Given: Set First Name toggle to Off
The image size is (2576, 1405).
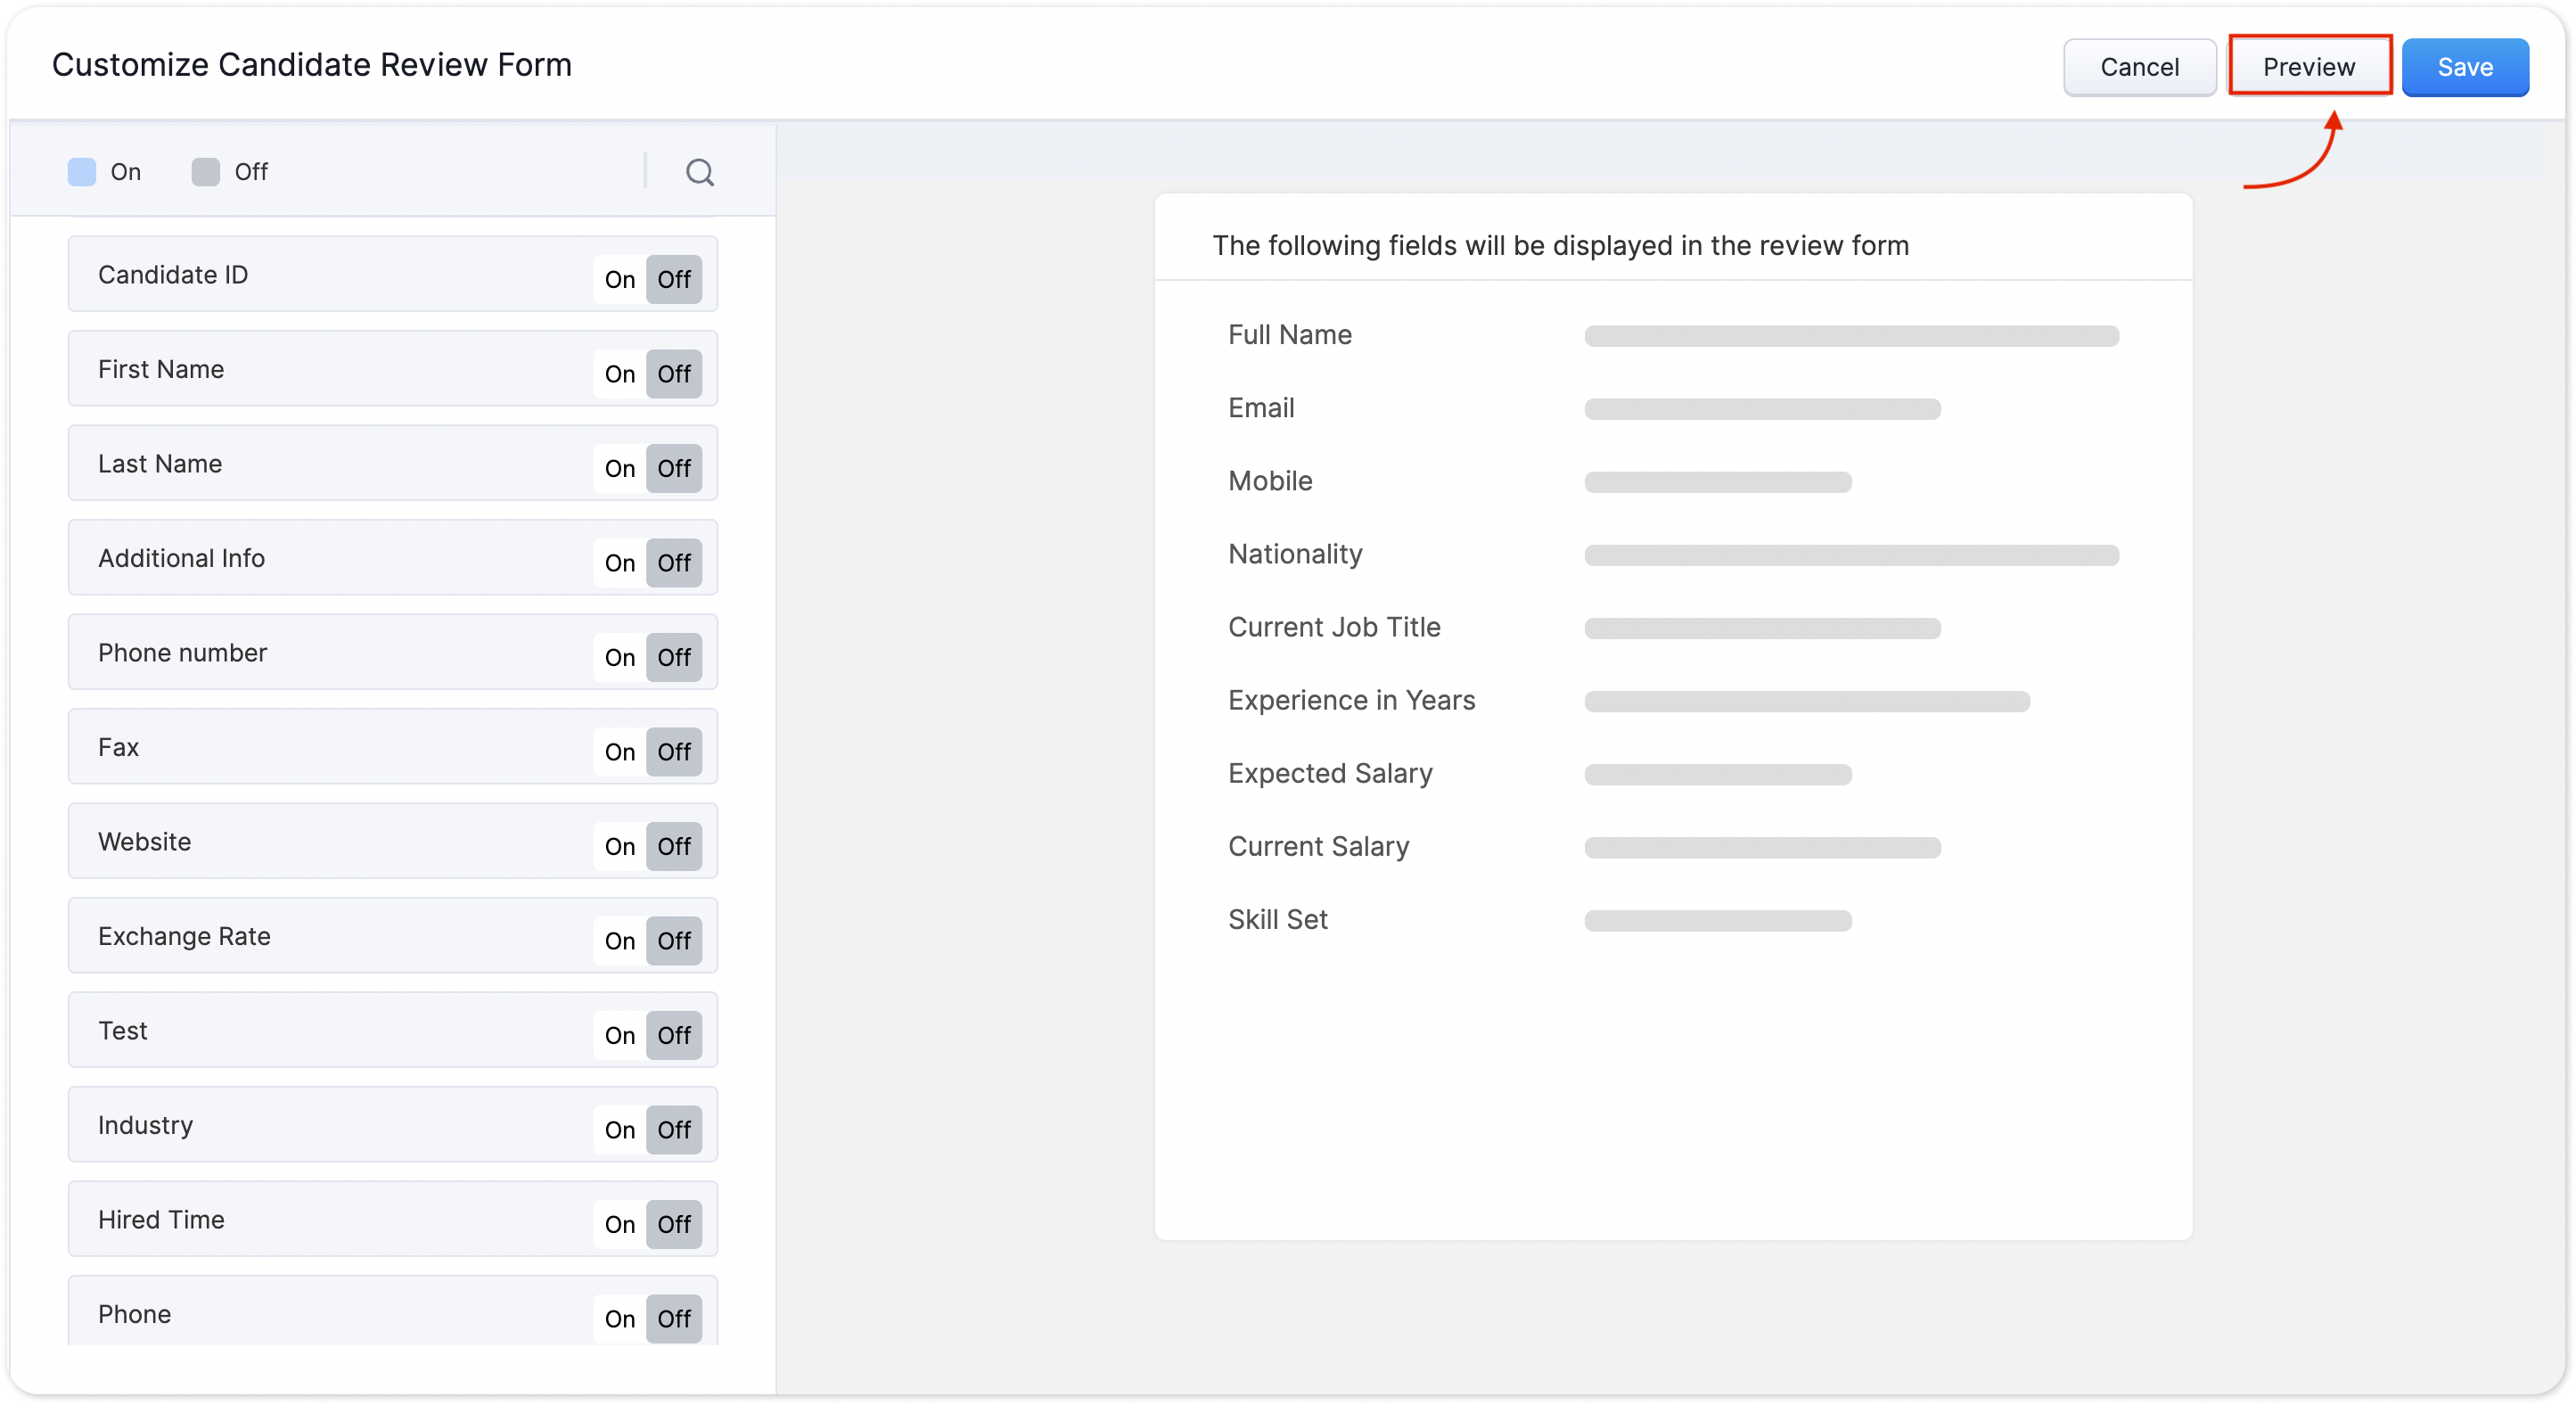Looking at the screenshot, I should 674,374.
